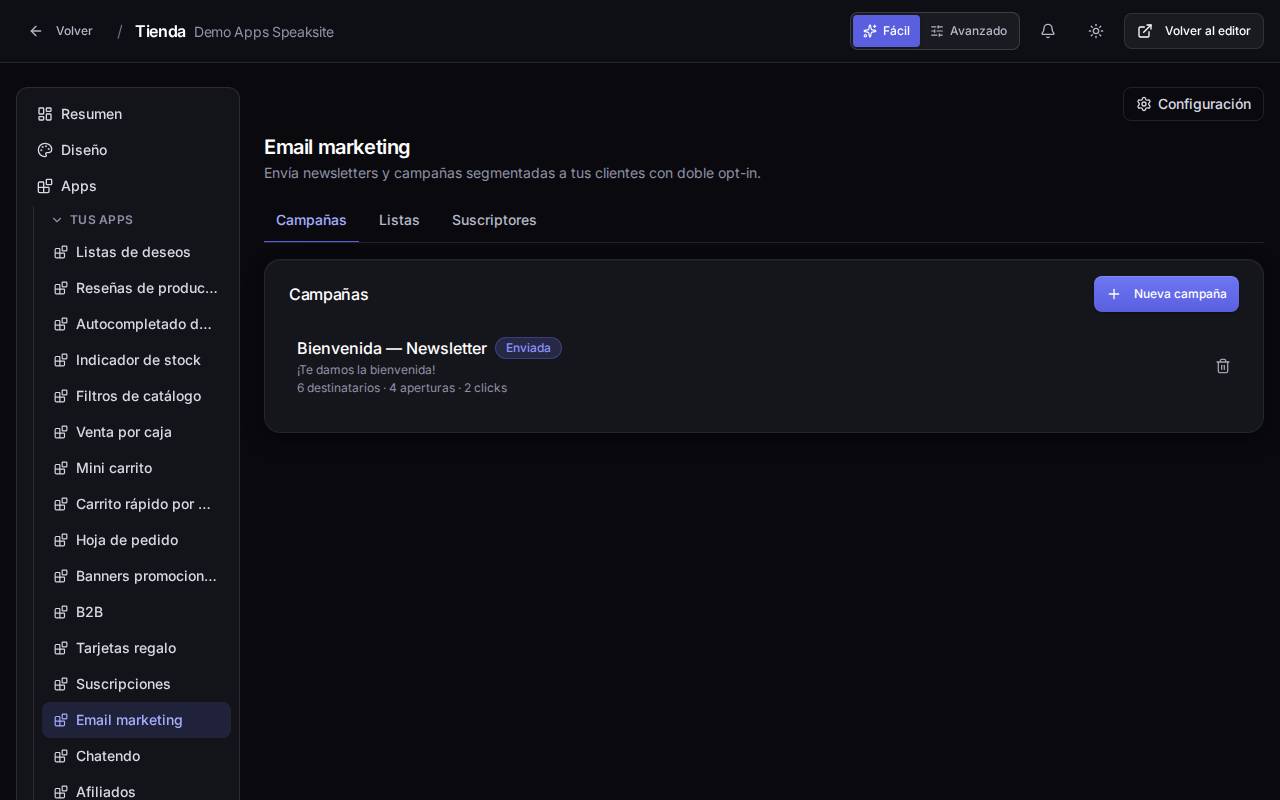The width and height of the screenshot is (1280, 800).
Task: Open the Configuración settings button
Action: pyautogui.click(x=1193, y=104)
